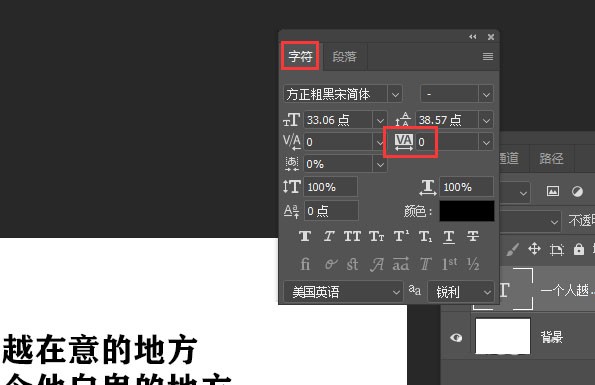Expand the font size dropdown arrow
Viewport: 595px width, 385px height.
tap(380, 121)
